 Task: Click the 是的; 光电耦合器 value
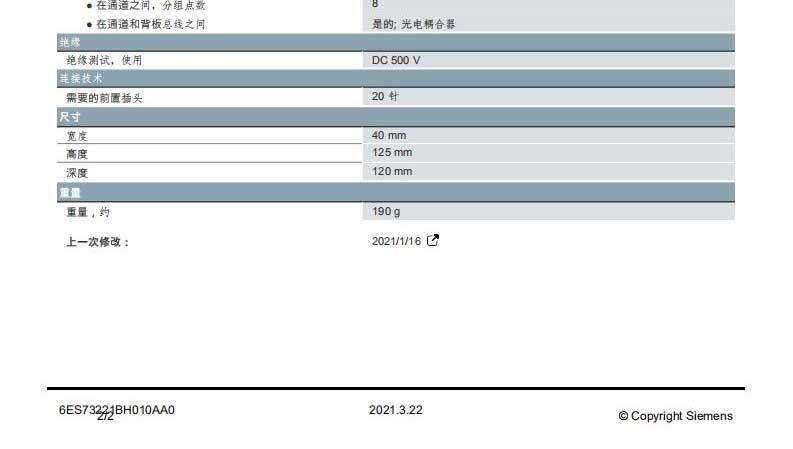[413, 23]
